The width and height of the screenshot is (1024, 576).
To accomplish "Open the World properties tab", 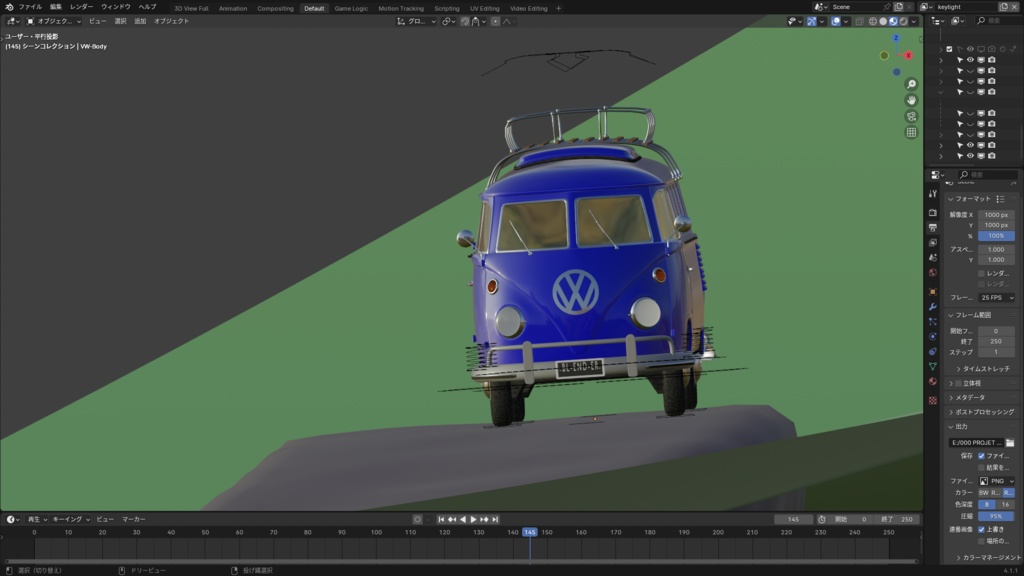I will (x=933, y=273).
